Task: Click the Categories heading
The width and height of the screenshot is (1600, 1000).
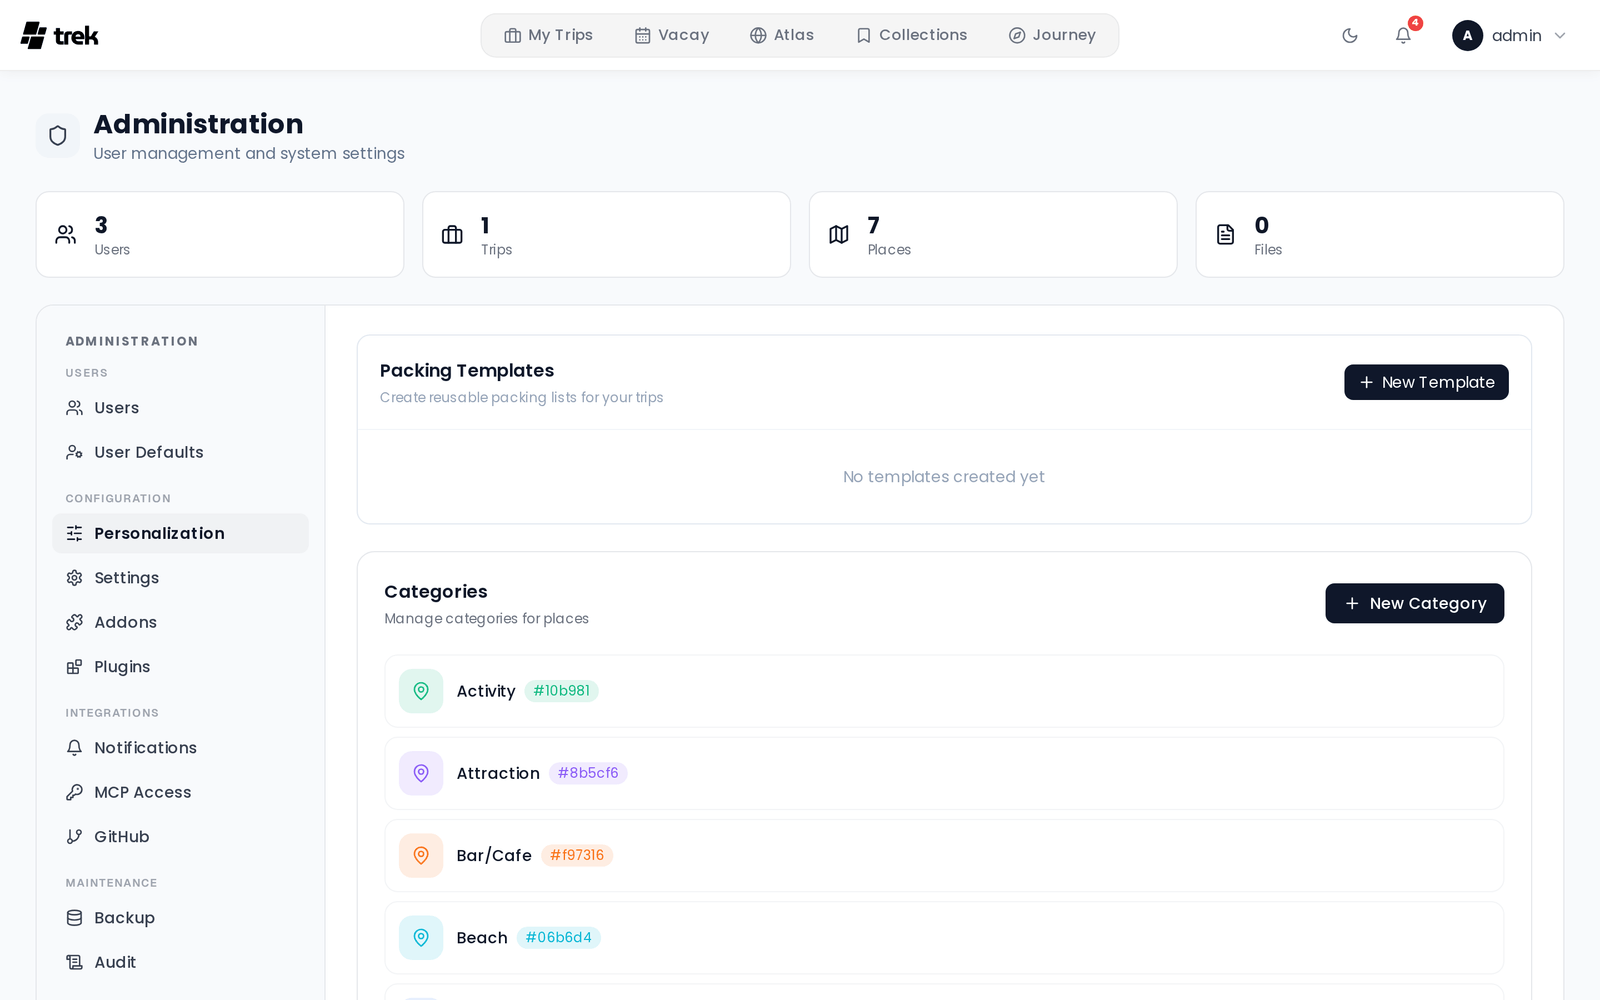Action: tap(436, 592)
